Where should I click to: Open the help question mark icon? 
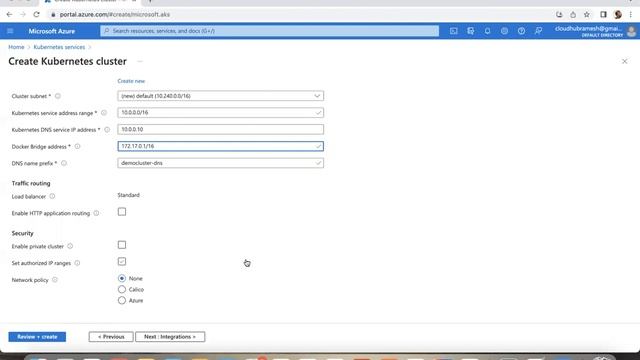point(521,31)
